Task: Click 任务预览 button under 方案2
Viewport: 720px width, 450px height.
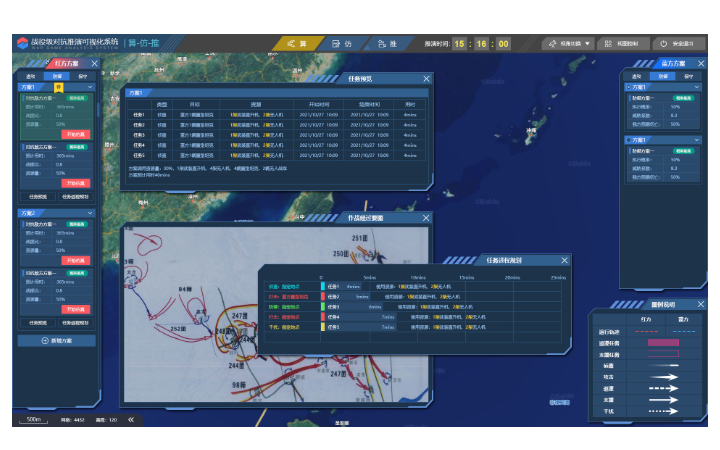Action: [x=38, y=323]
